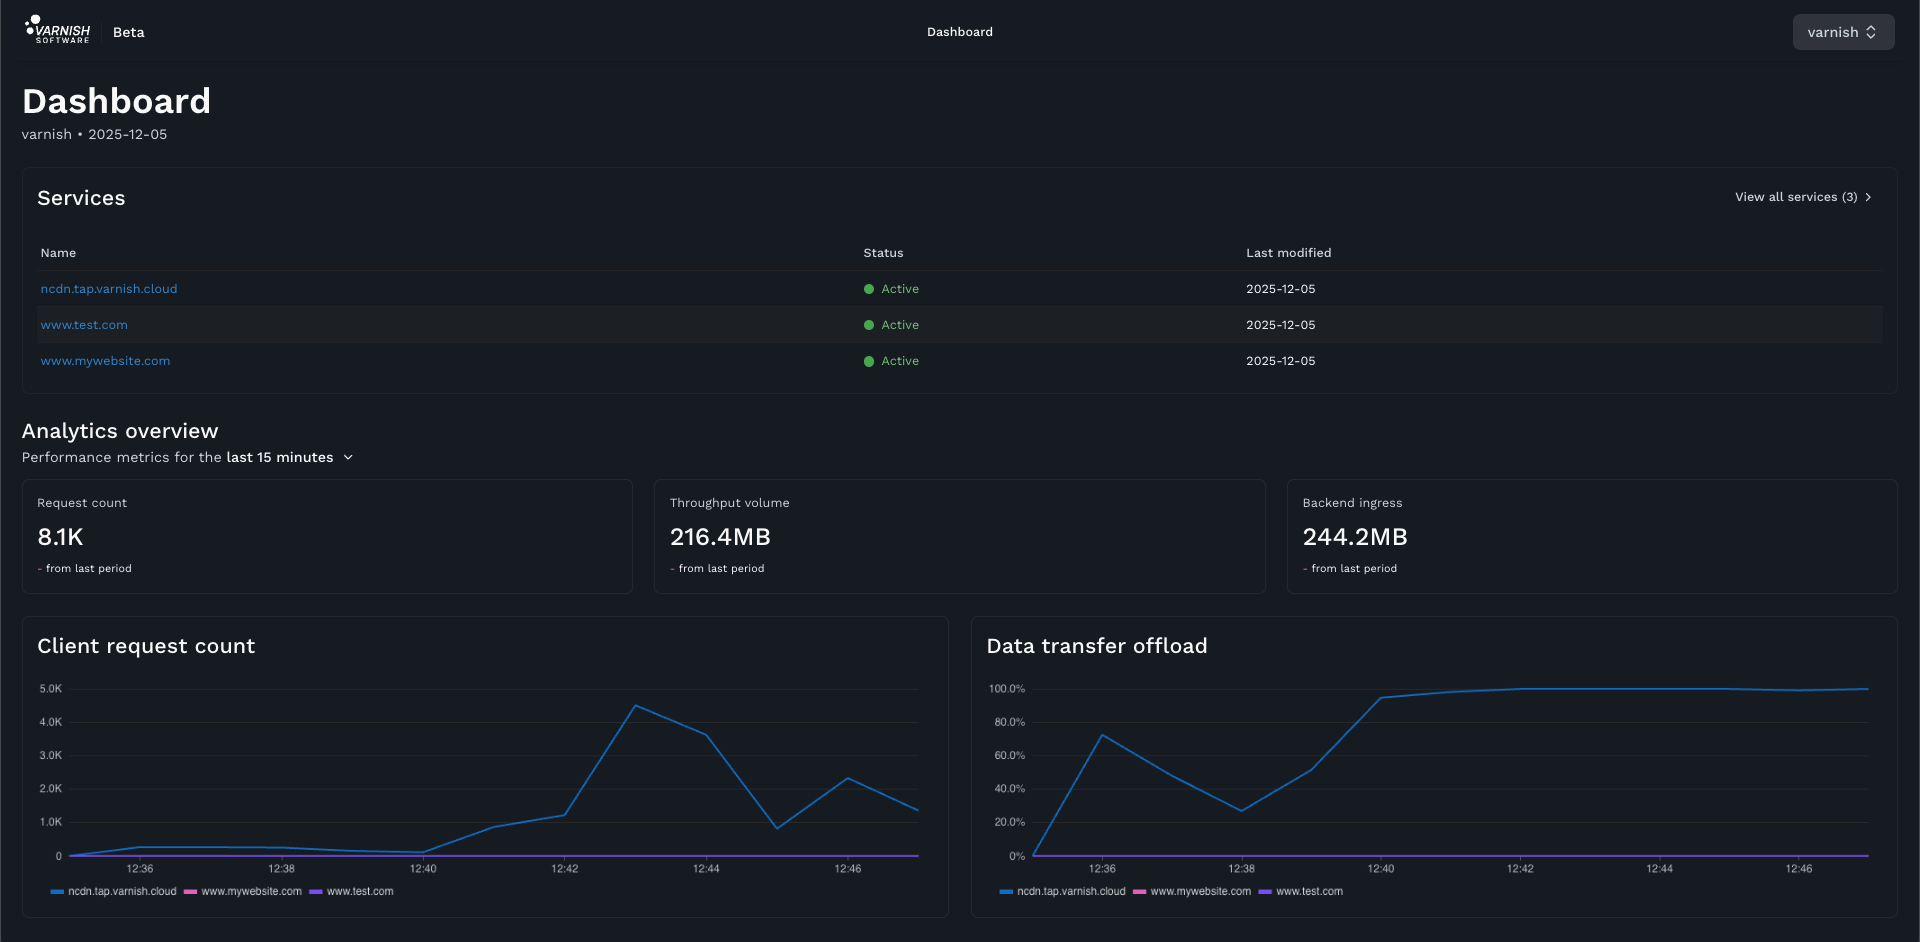This screenshot has width=1920, height=942.
Task: Toggle www.mywebsite.com legend in Data transfer offload
Action: pyautogui.click(x=1192, y=891)
